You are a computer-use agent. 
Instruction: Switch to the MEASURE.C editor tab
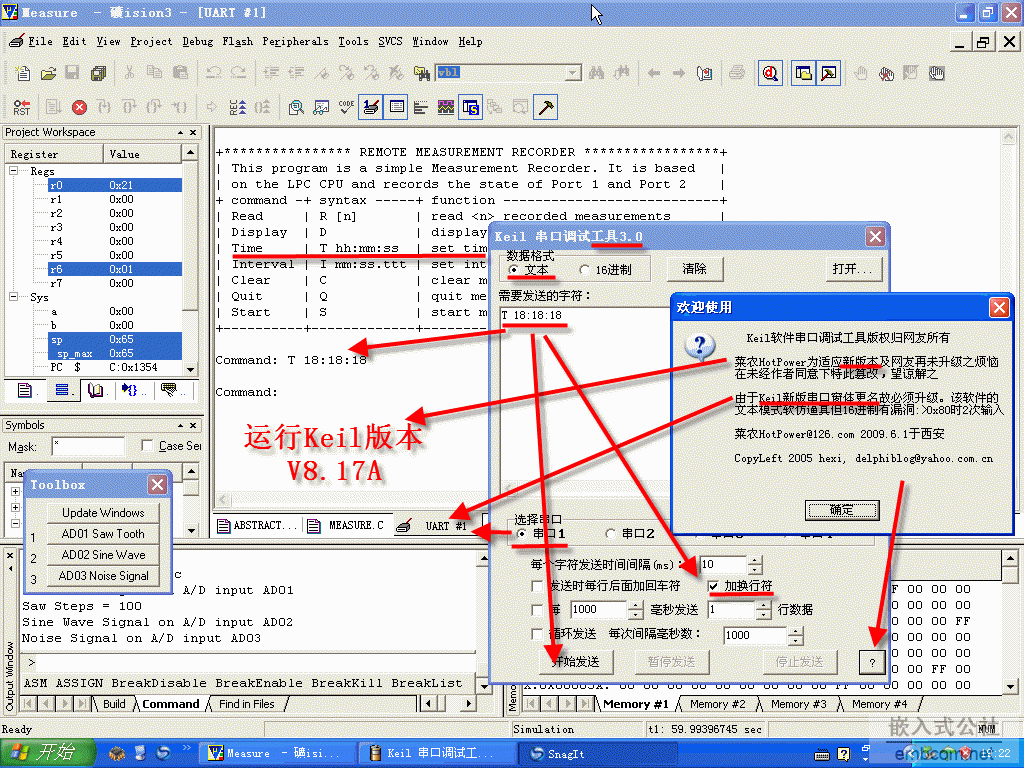[348, 525]
